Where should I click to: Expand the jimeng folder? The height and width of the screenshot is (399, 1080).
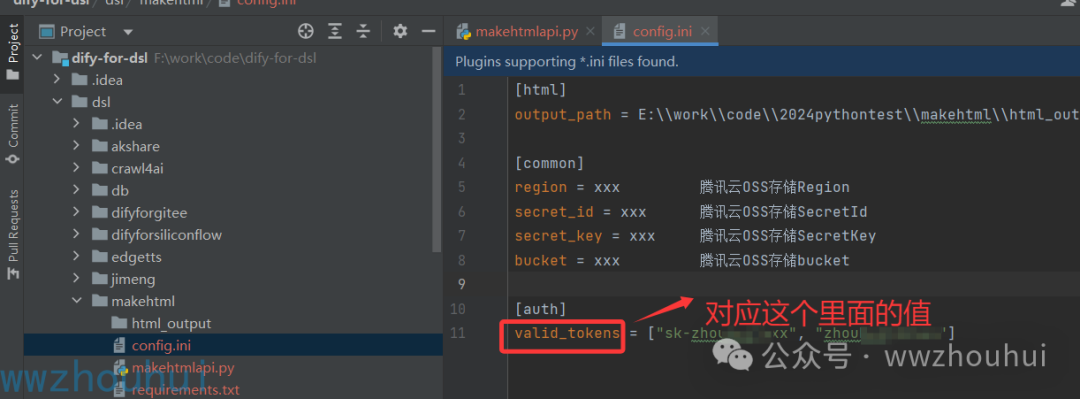[77, 279]
